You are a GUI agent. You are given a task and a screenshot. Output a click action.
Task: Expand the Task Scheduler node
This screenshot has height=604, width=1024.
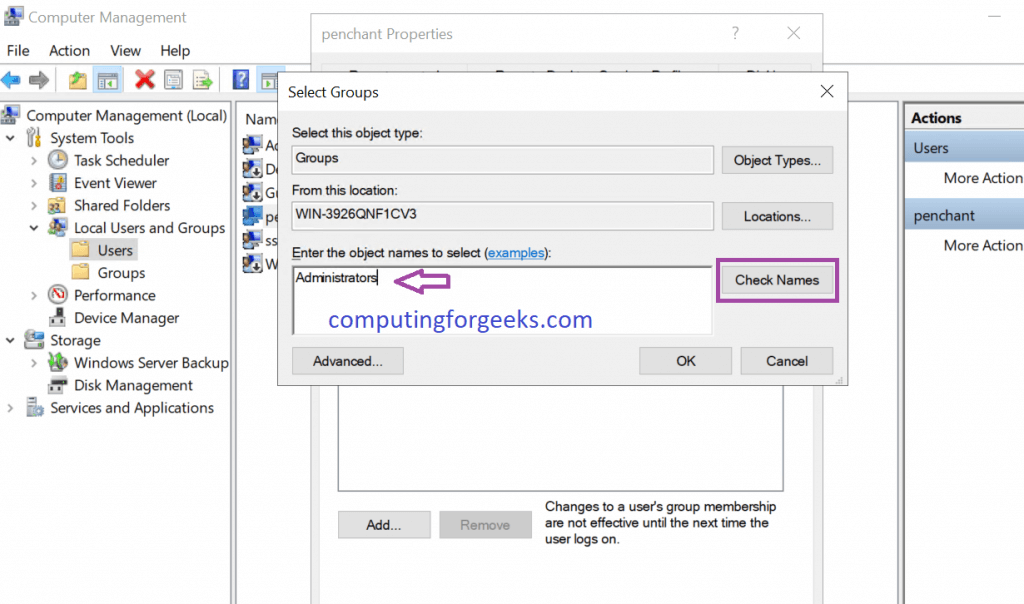tap(35, 160)
